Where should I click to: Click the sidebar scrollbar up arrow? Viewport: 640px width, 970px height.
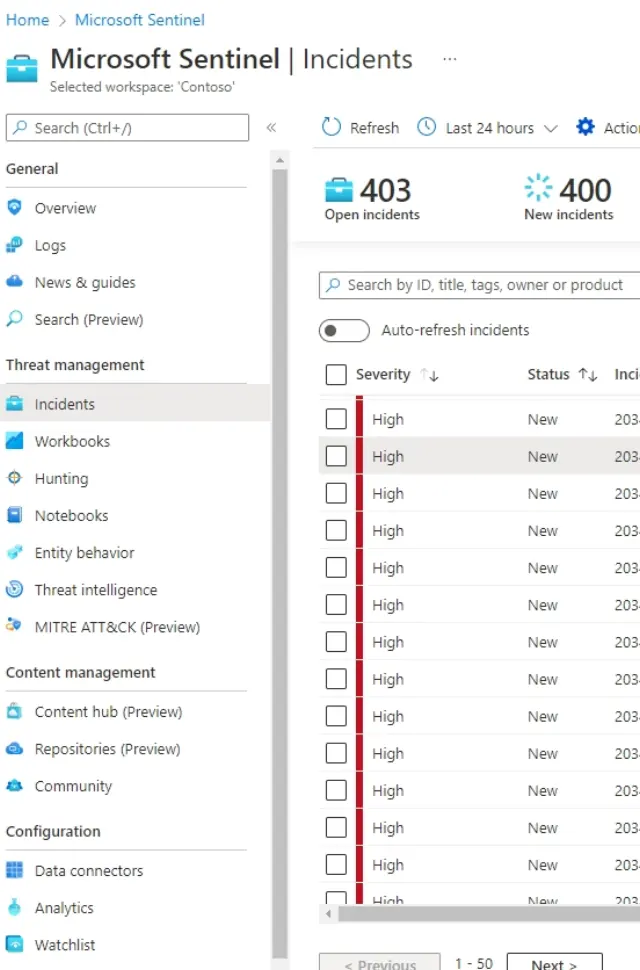tap(279, 160)
